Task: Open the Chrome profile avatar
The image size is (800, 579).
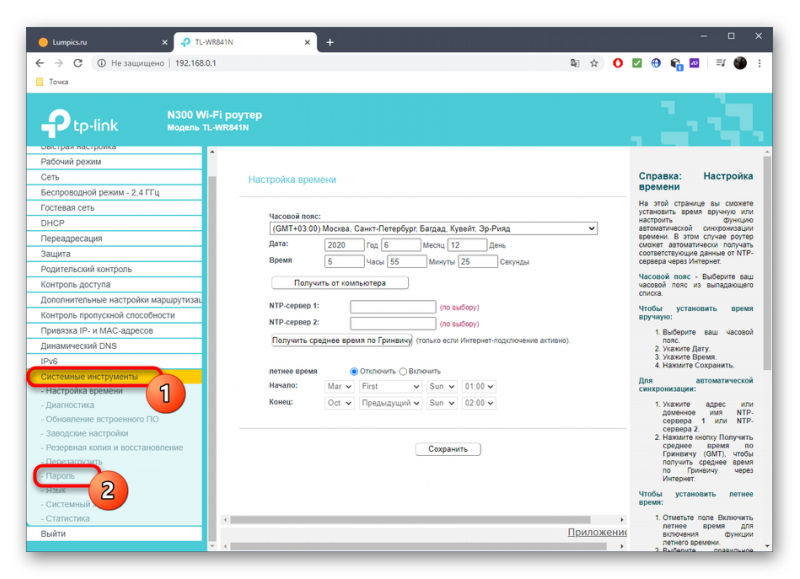Action: coord(740,63)
